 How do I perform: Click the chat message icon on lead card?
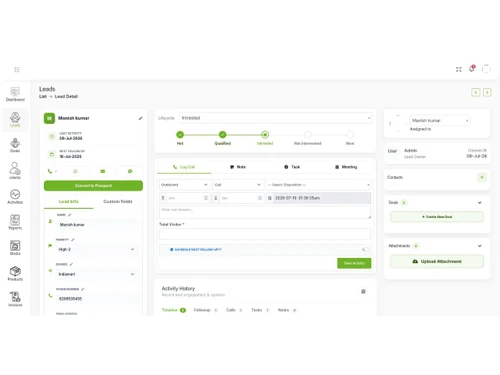click(x=130, y=171)
